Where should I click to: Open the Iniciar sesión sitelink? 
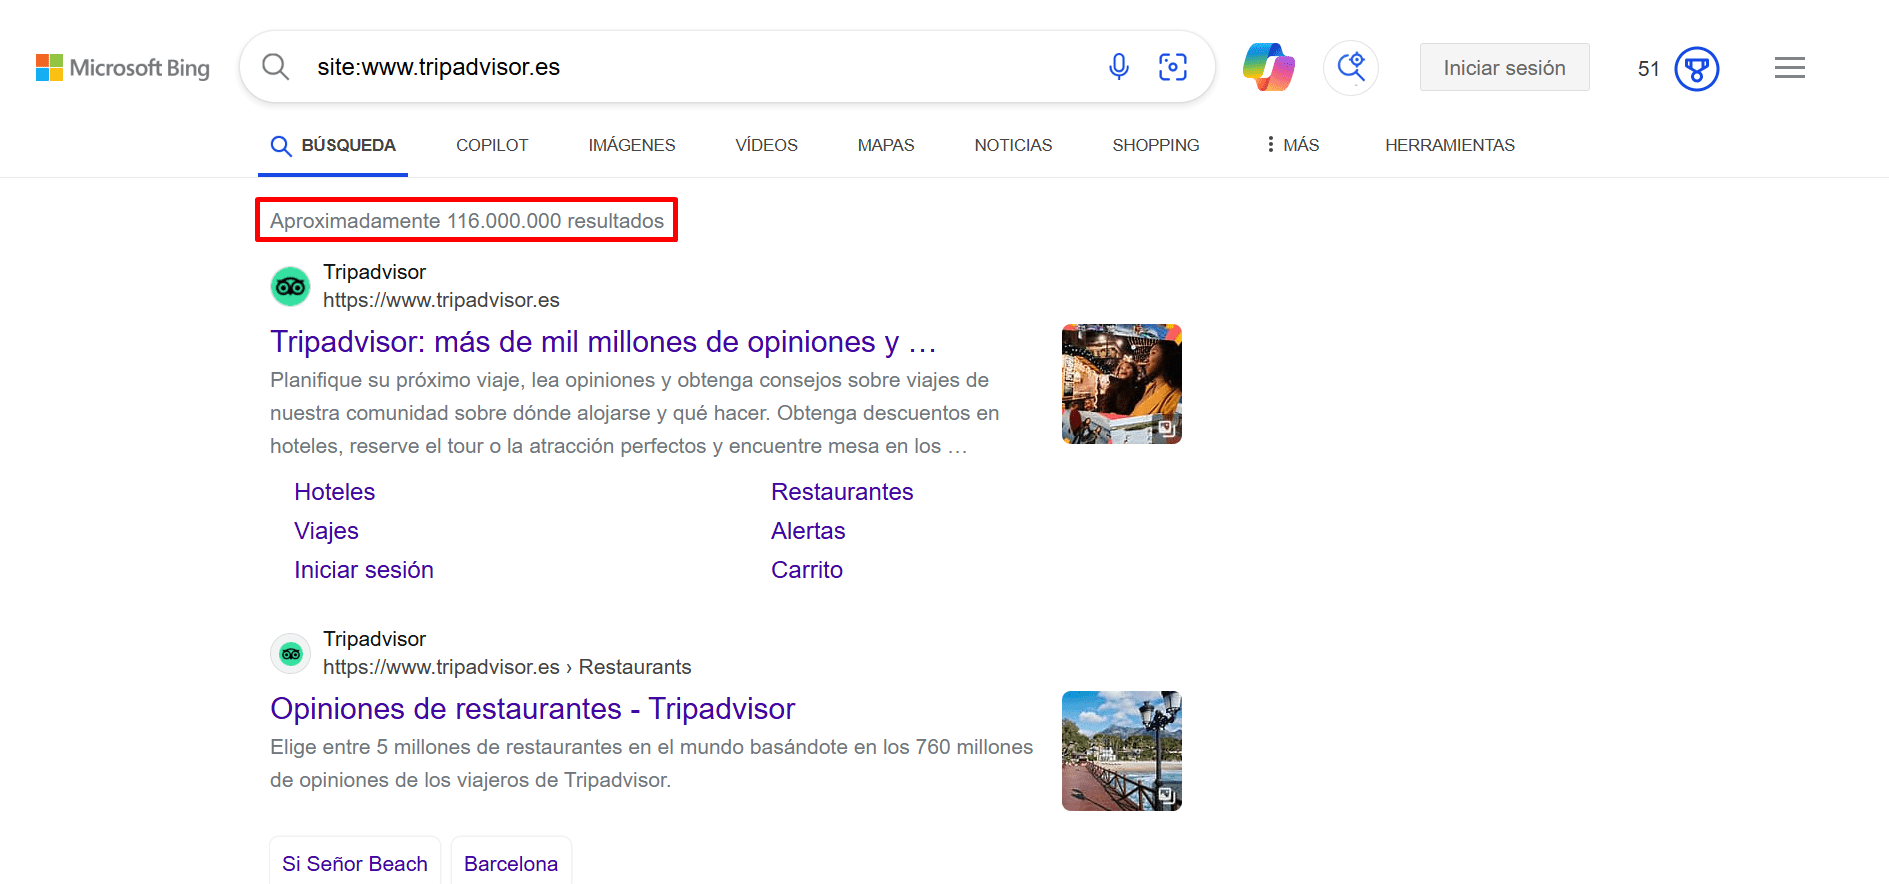coord(364,570)
